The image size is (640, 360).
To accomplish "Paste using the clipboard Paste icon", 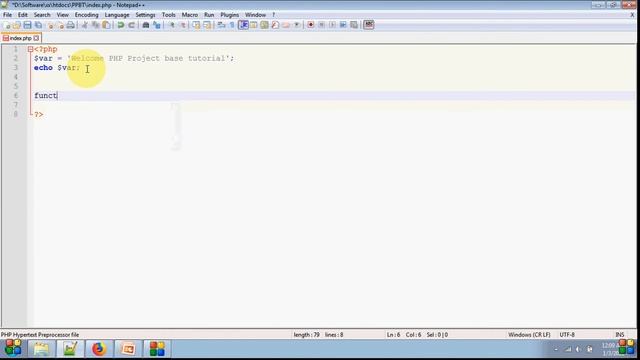I will [x=106, y=25].
